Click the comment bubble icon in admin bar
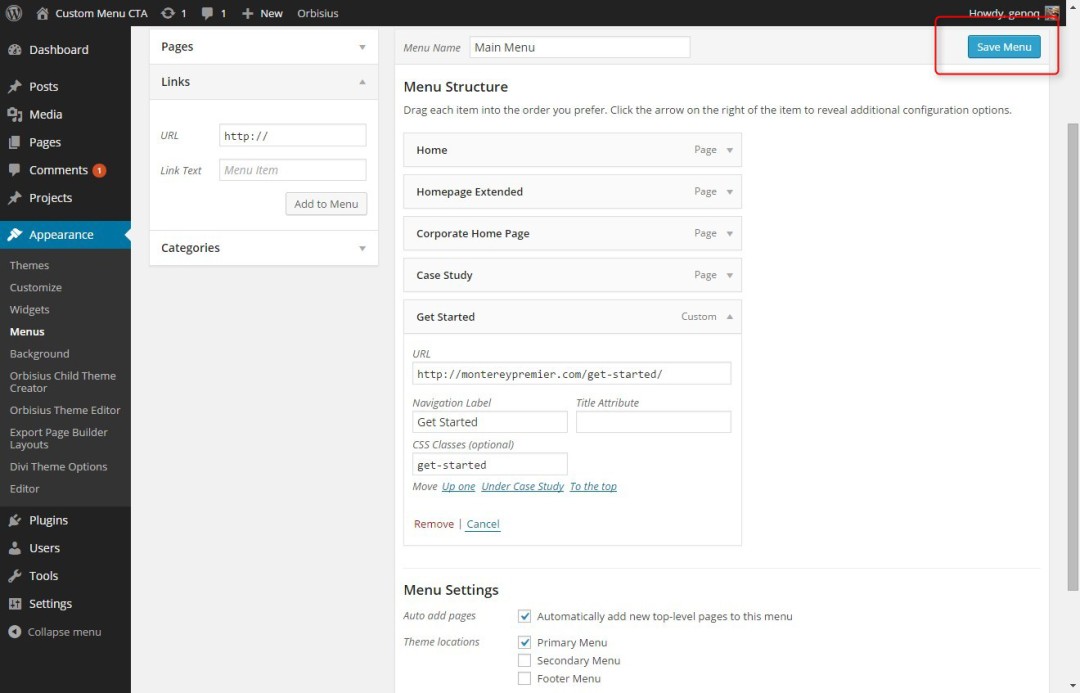This screenshot has height=693, width=1080. pyautogui.click(x=205, y=13)
